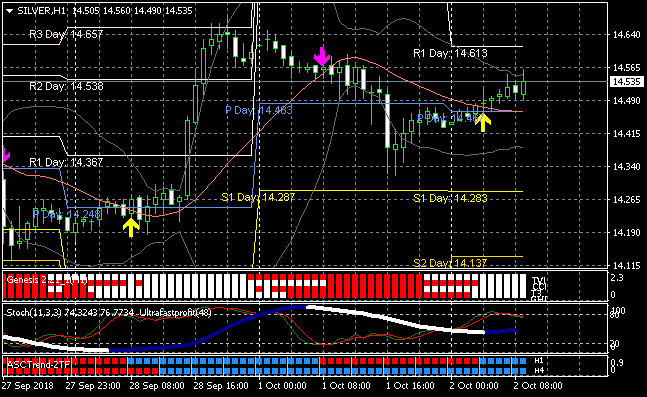Click the TVI row label in Genesis
This screenshot has height=397, width=647.
pos(538,280)
